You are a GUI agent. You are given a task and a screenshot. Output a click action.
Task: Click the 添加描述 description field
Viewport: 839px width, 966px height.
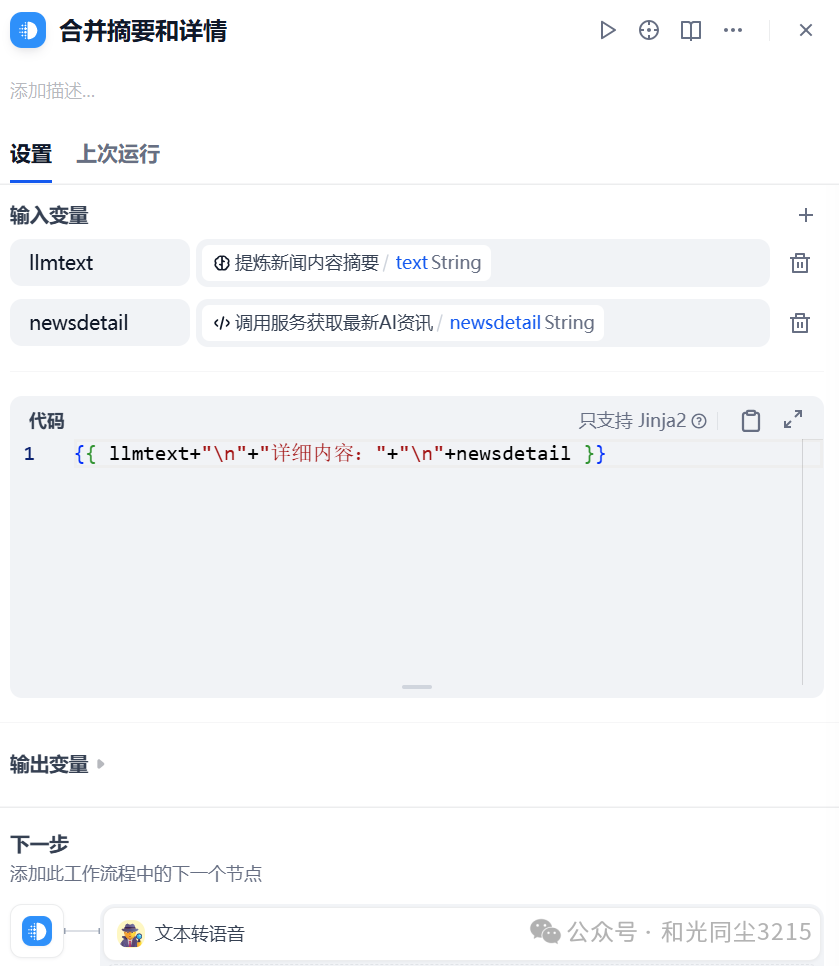[52, 91]
